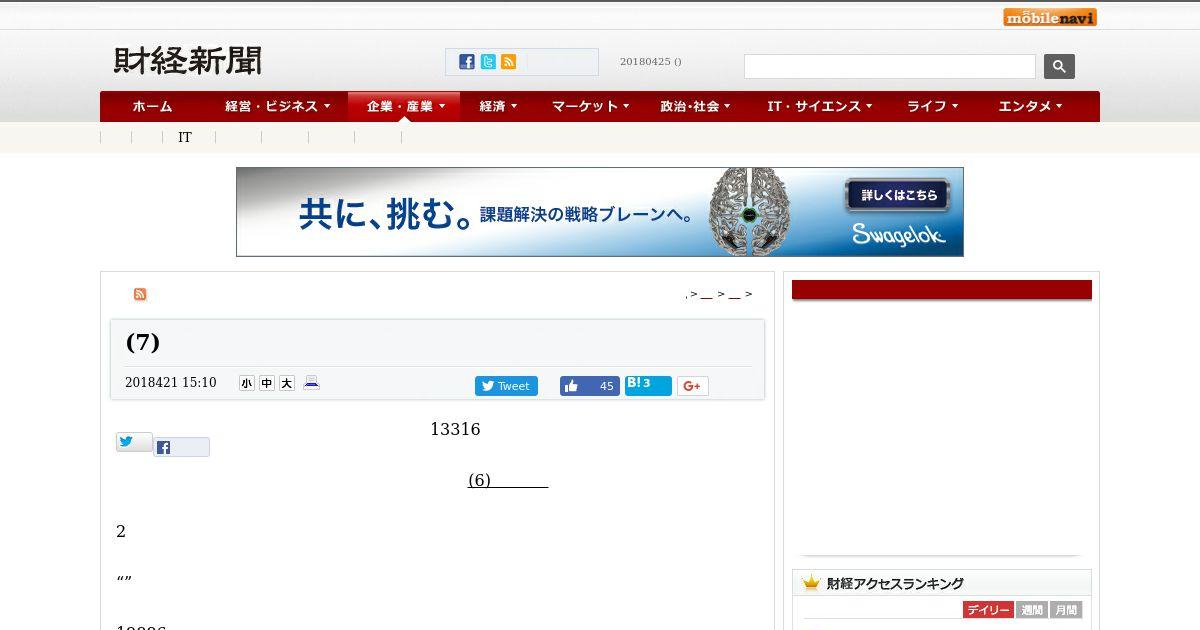Click the 財経アクセスランキング heading
Viewport: 1200px width, 630px height.
point(895,583)
